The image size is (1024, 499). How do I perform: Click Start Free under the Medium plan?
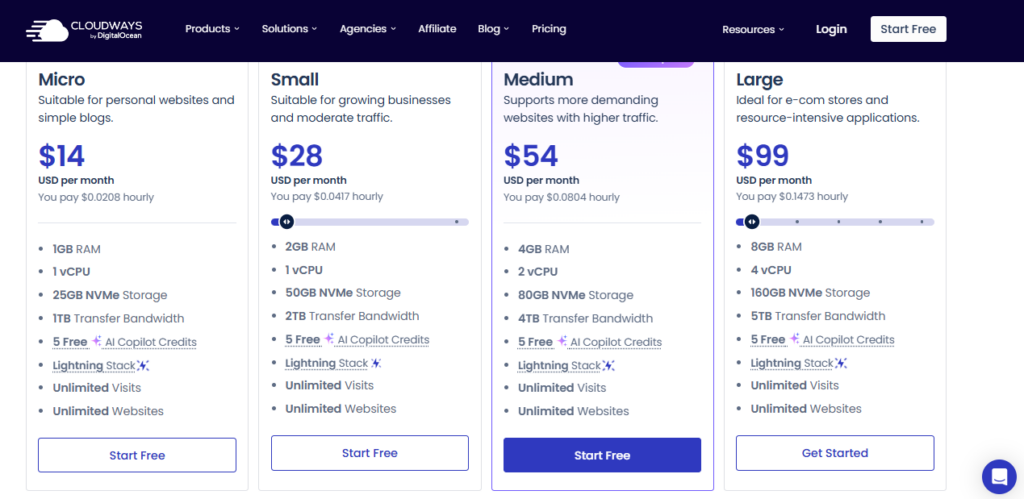click(602, 455)
